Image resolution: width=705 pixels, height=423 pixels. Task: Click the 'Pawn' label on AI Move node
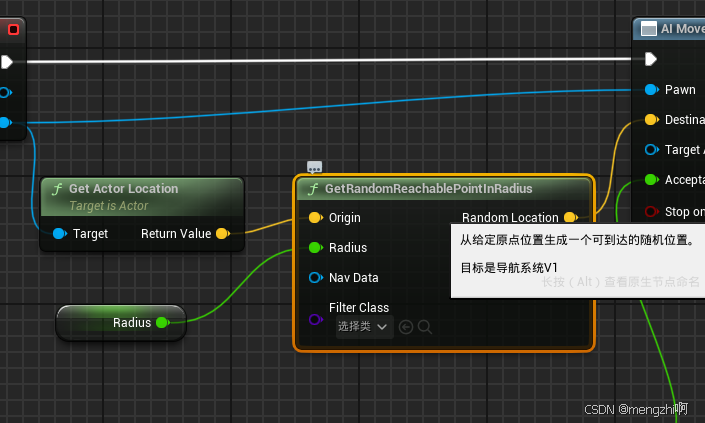(680, 89)
